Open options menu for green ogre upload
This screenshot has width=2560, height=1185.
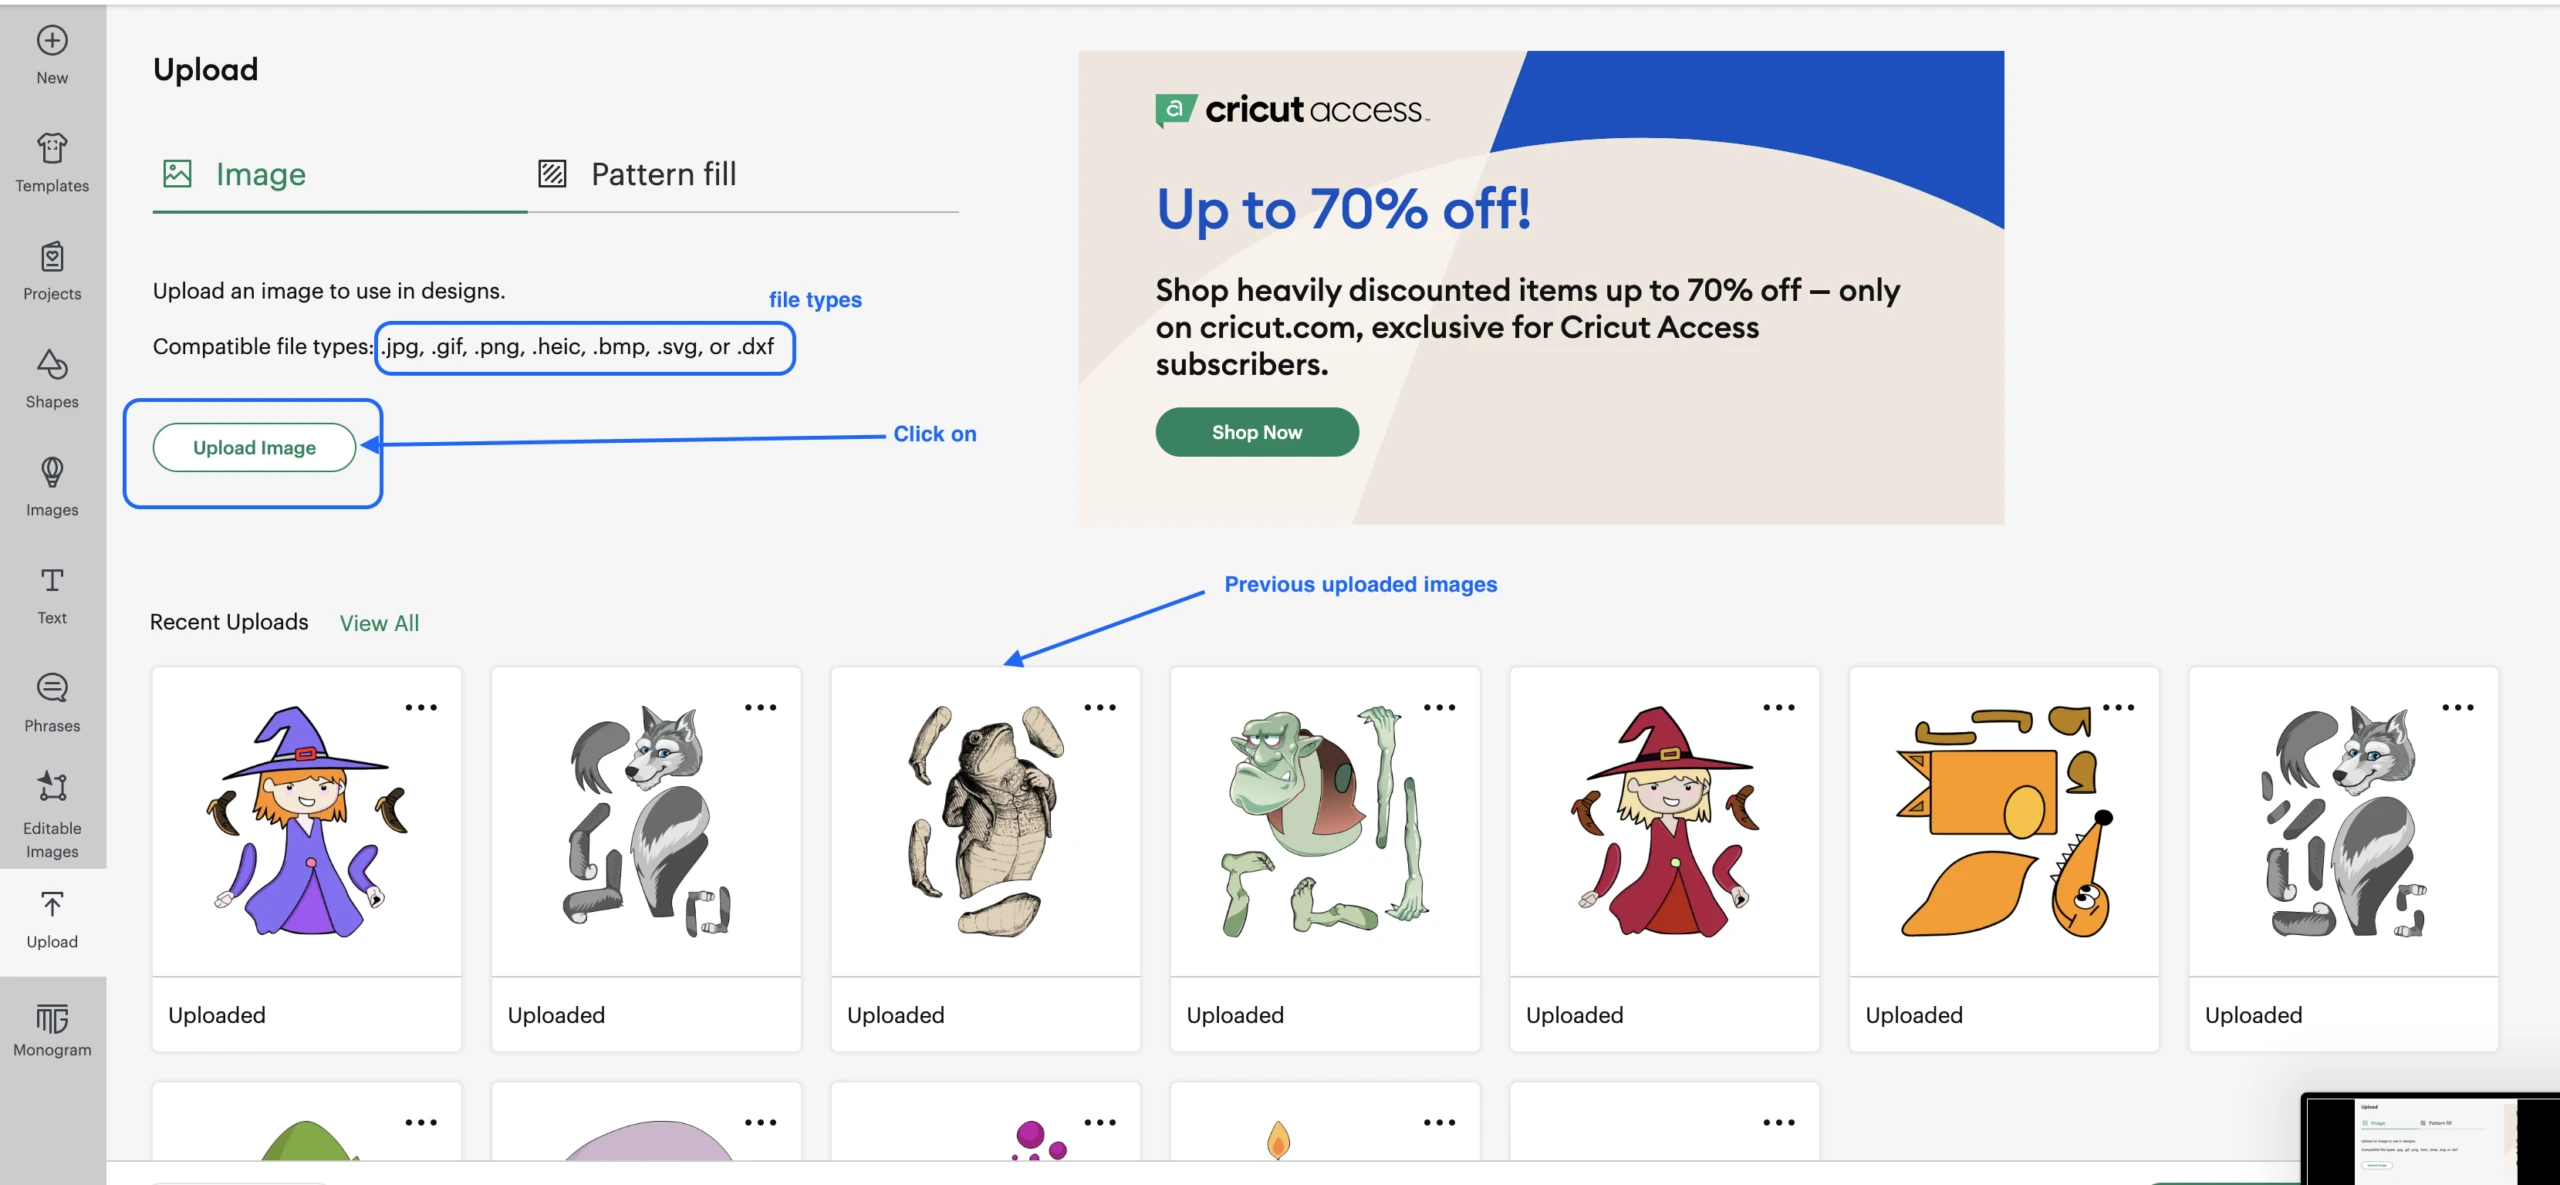pos(1439,707)
